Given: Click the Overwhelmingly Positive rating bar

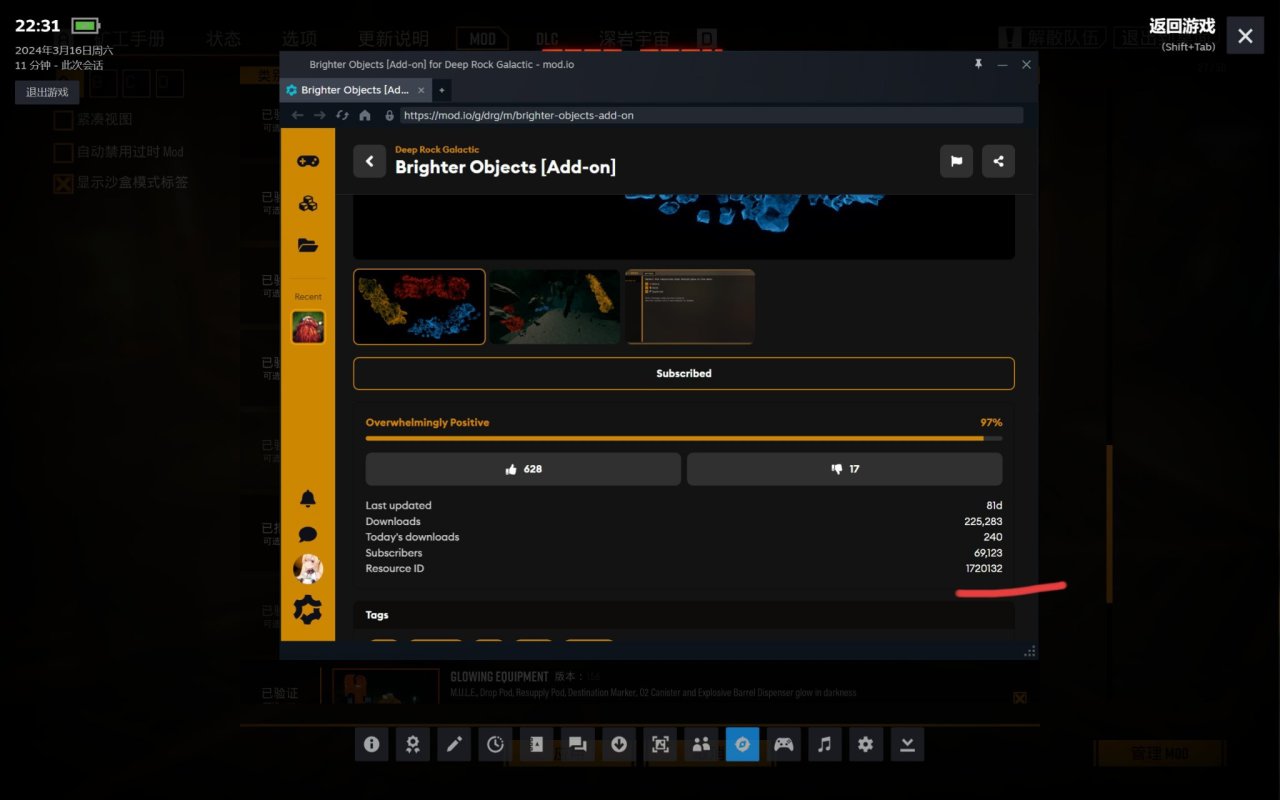Looking at the screenshot, I should [684, 438].
